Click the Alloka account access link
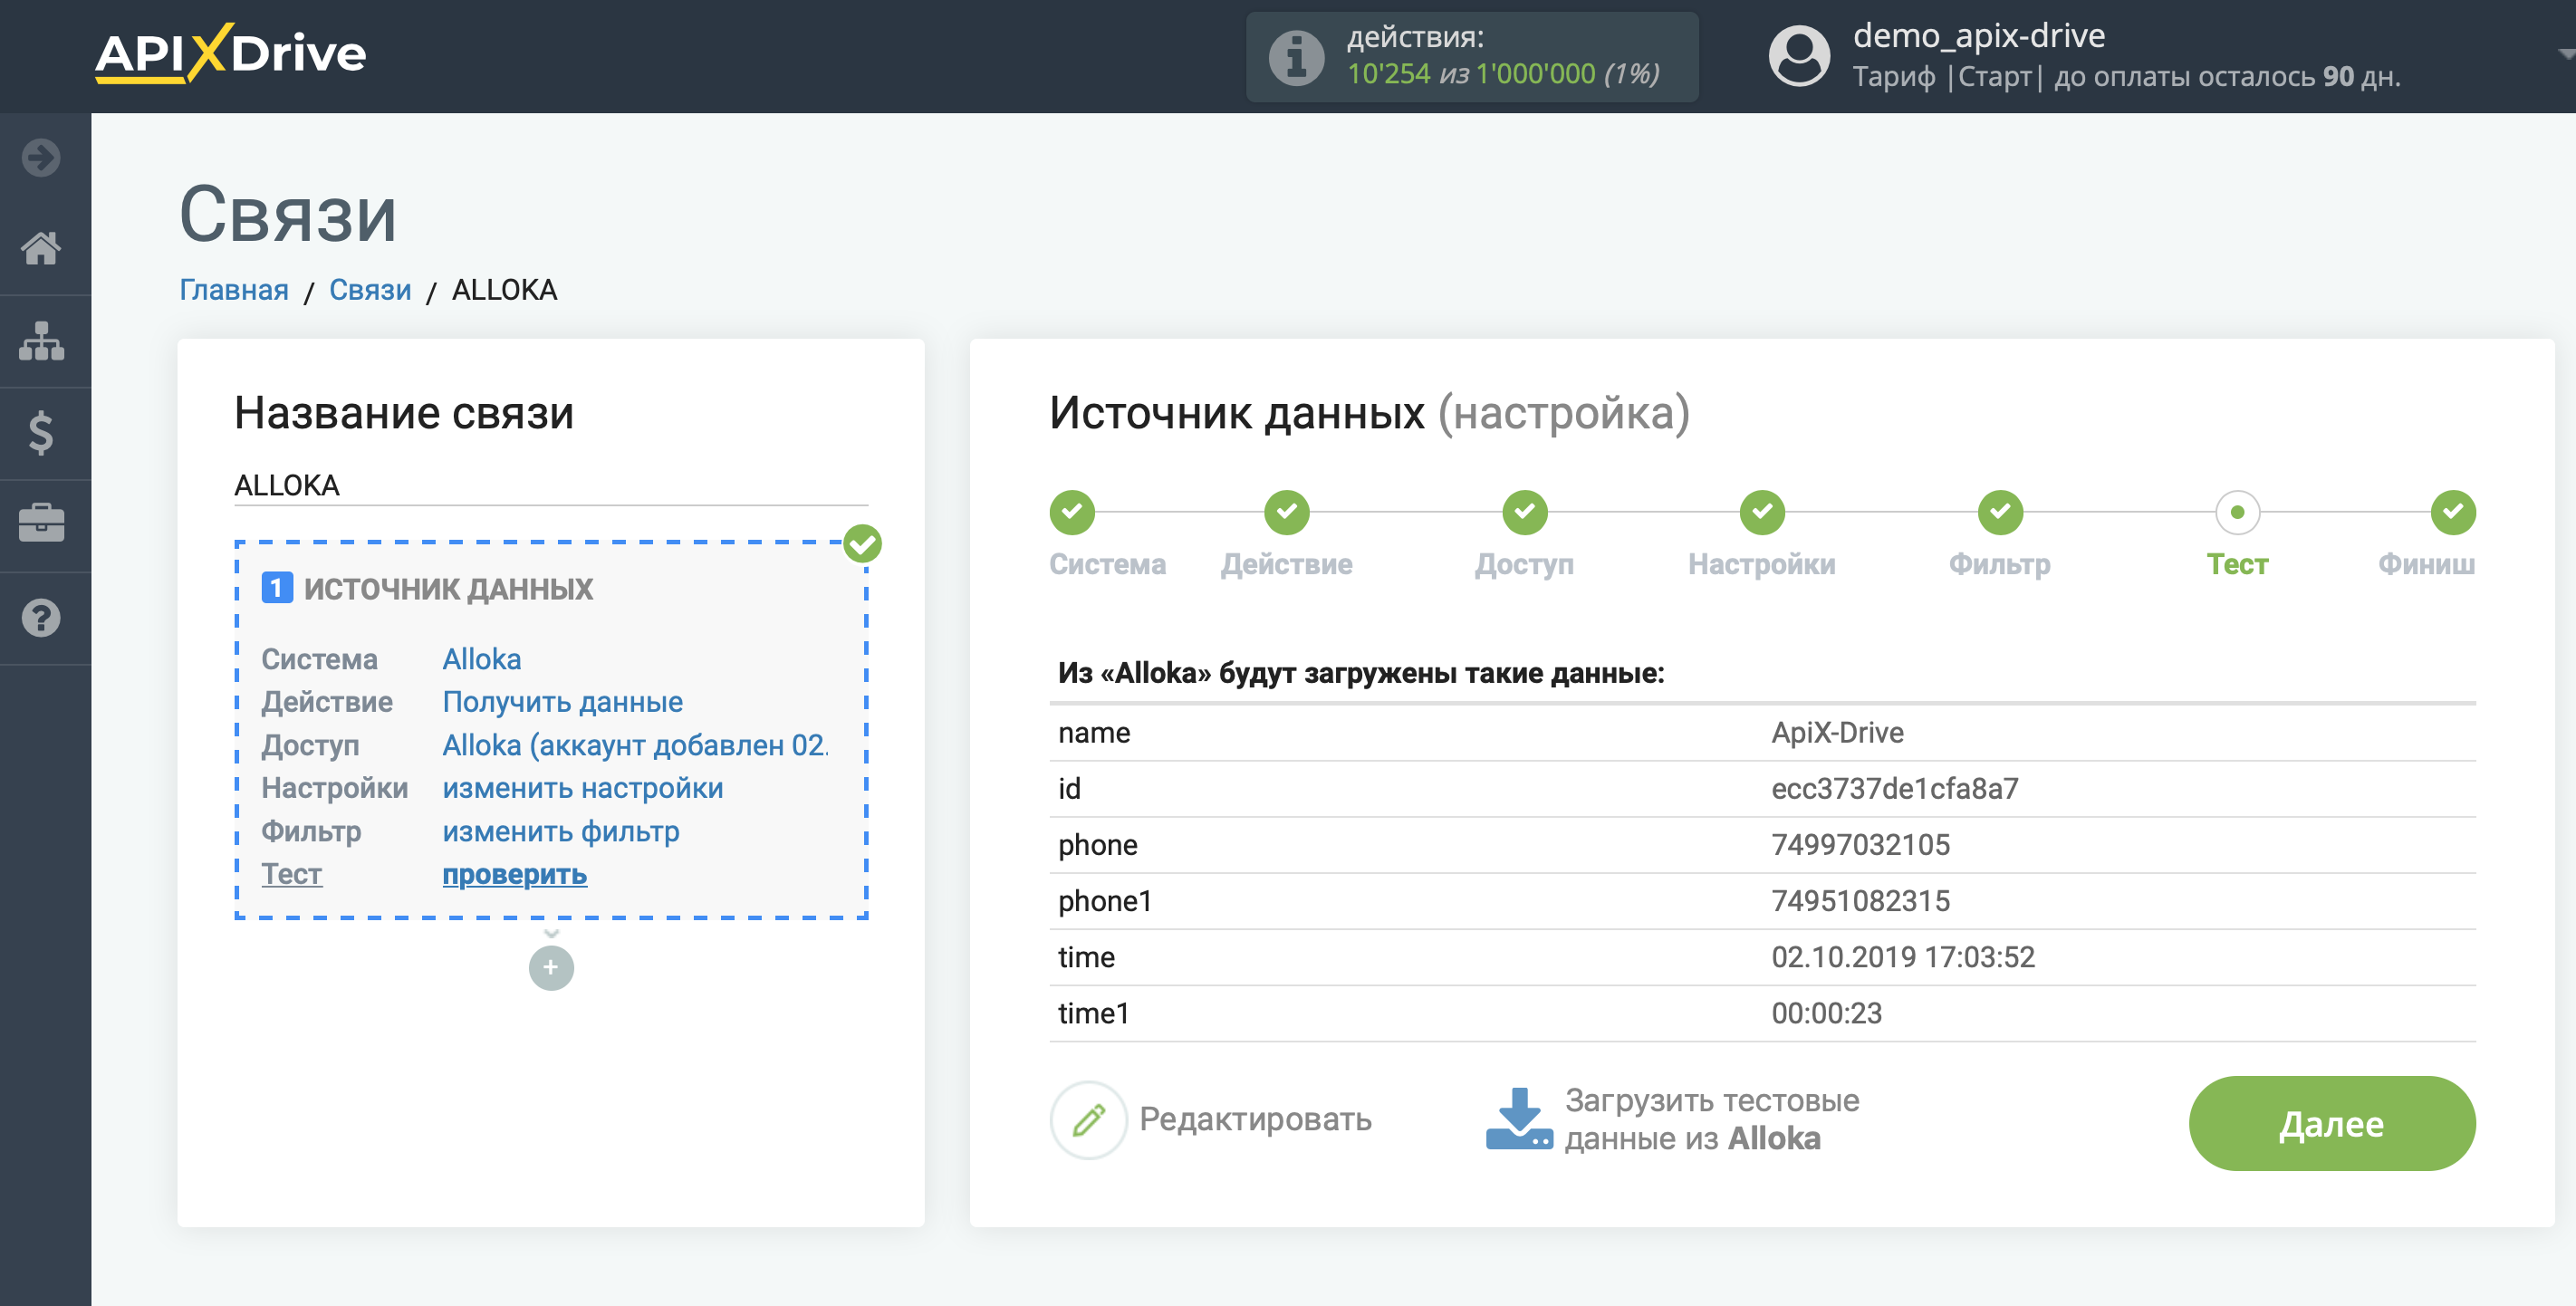 [635, 745]
